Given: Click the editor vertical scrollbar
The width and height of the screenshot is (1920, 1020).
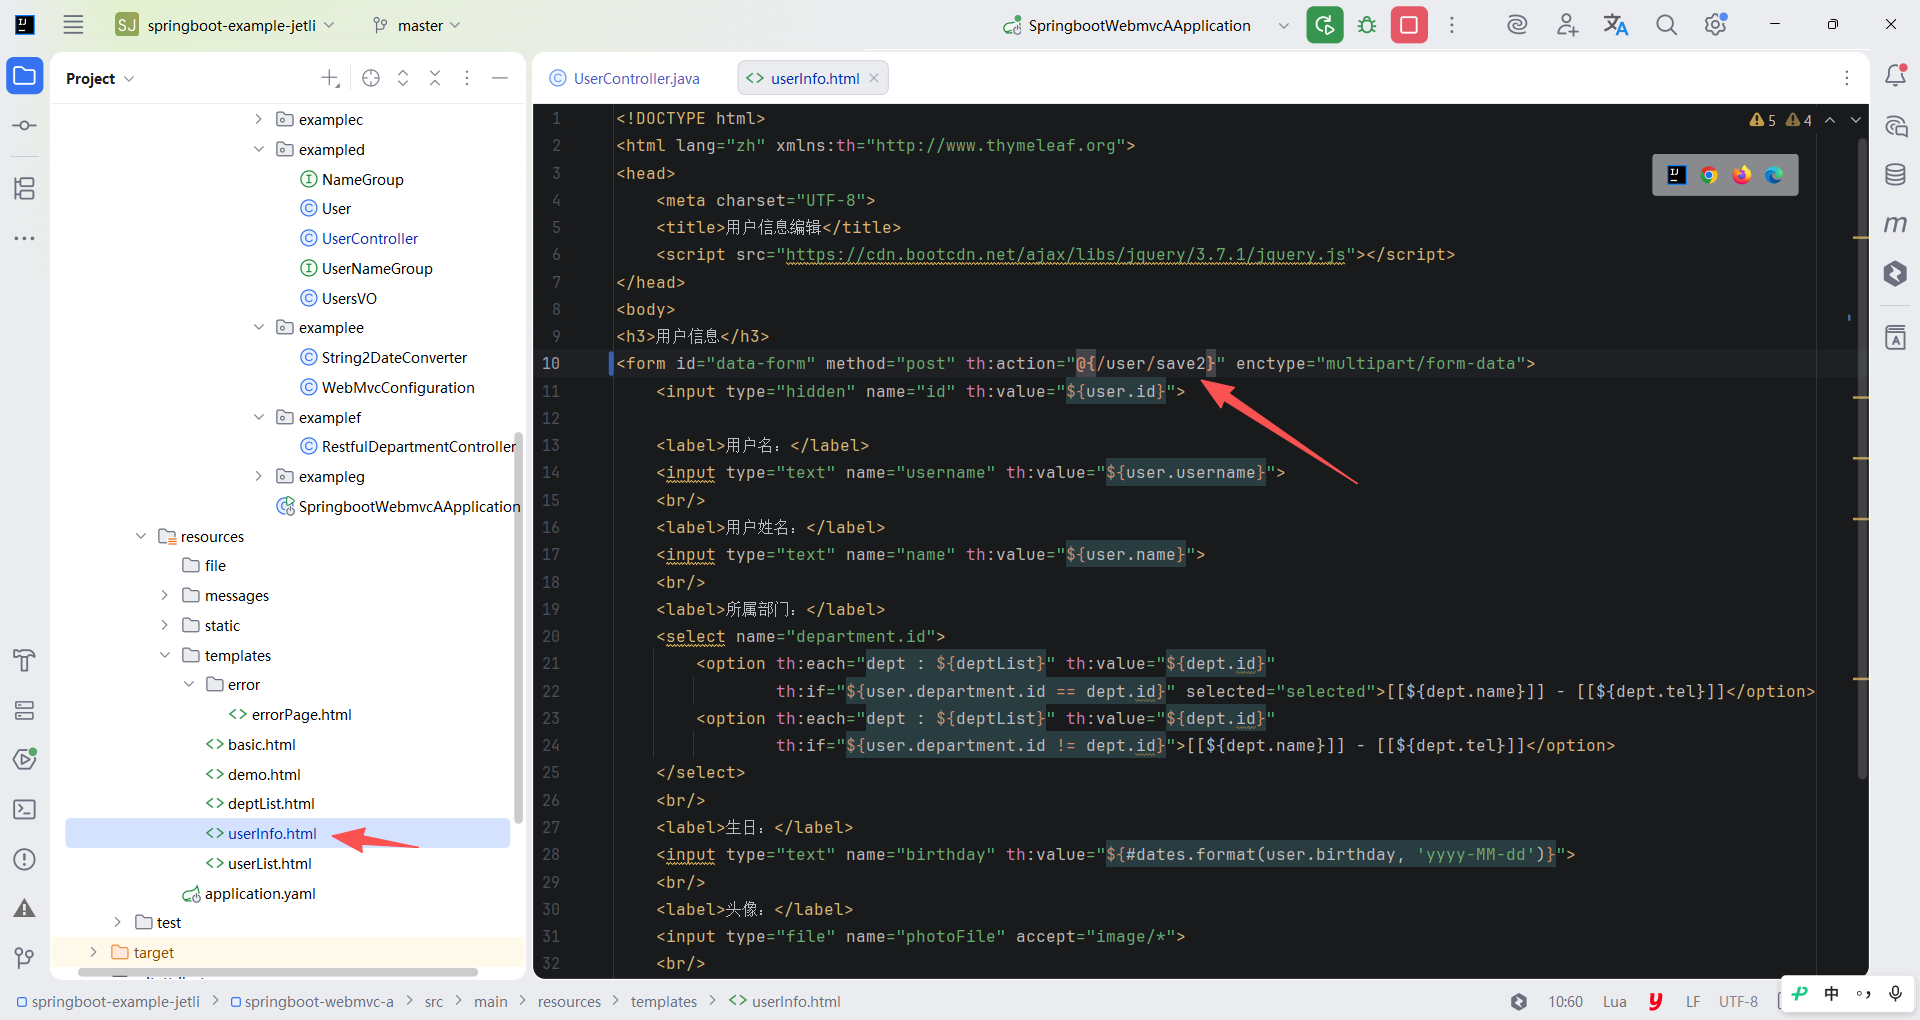Looking at the screenshot, I should (1863, 460).
